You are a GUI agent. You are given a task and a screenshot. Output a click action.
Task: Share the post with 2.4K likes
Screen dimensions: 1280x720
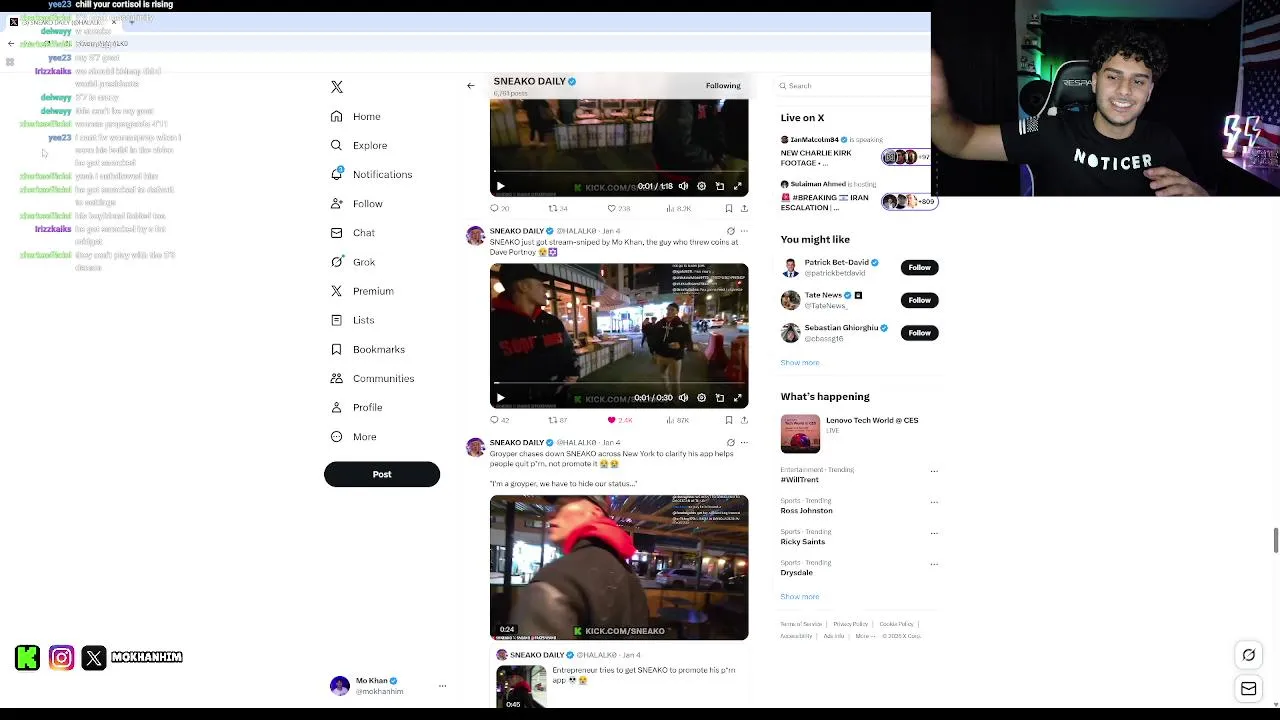[744, 420]
